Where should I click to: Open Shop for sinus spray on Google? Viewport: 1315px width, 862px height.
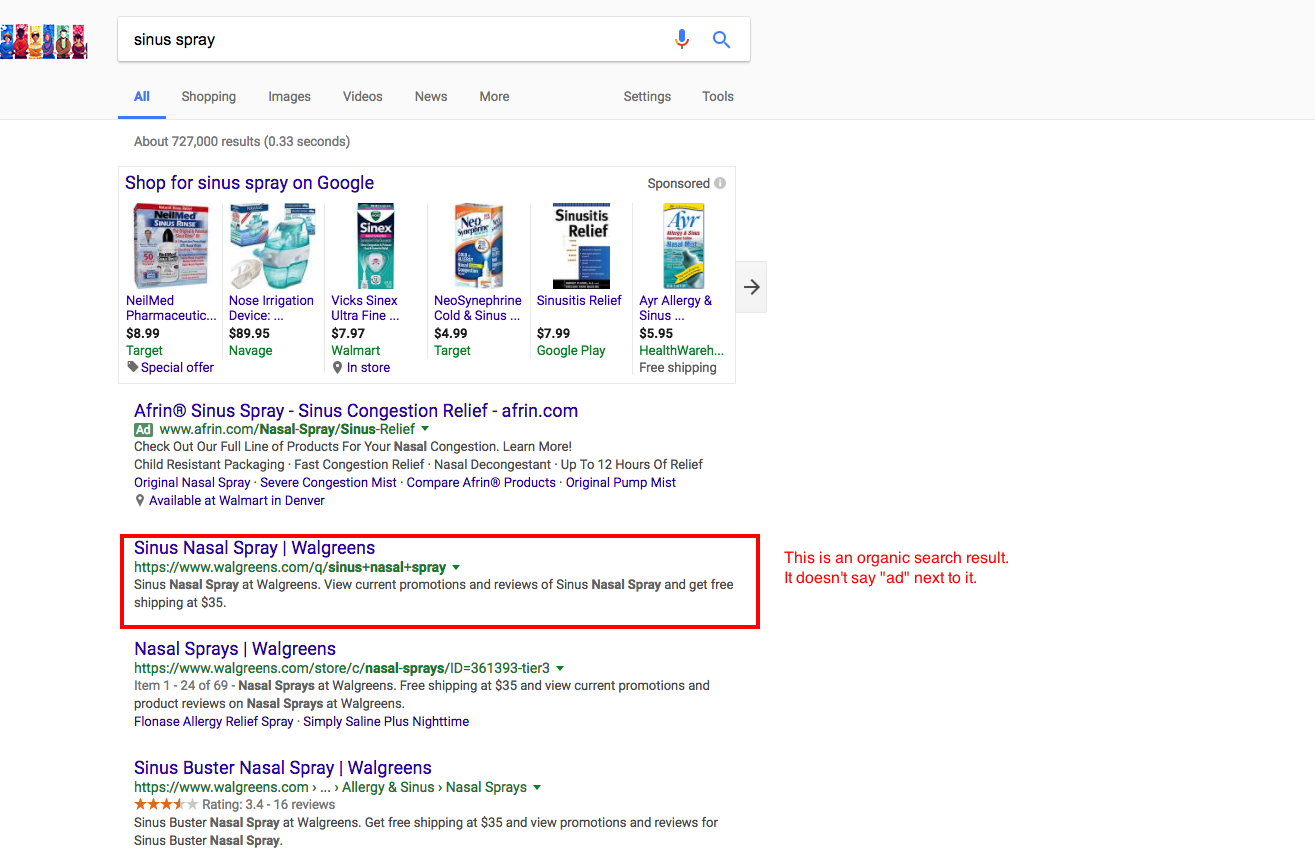point(249,183)
